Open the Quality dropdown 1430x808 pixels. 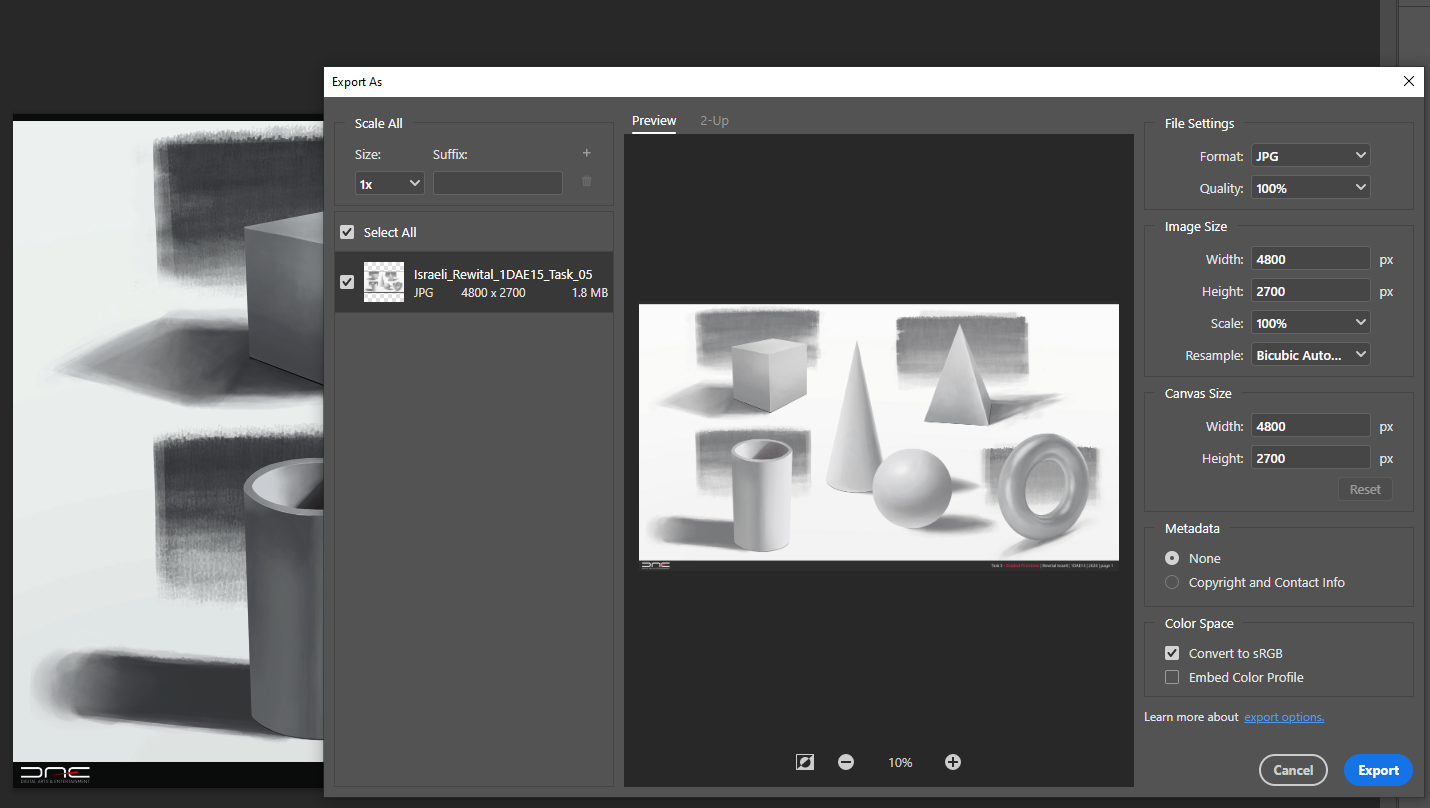click(1310, 187)
